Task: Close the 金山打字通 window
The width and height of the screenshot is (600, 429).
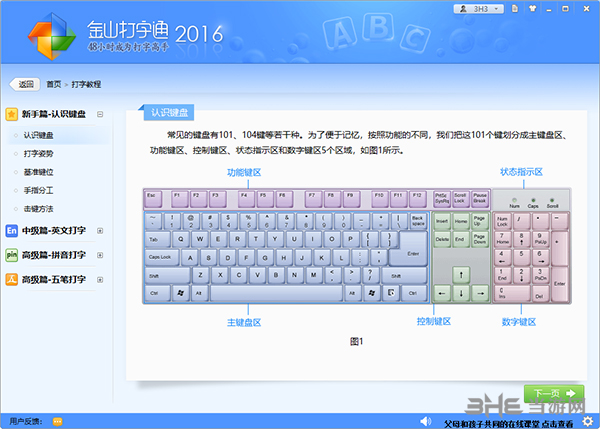Action: [x=586, y=8]
